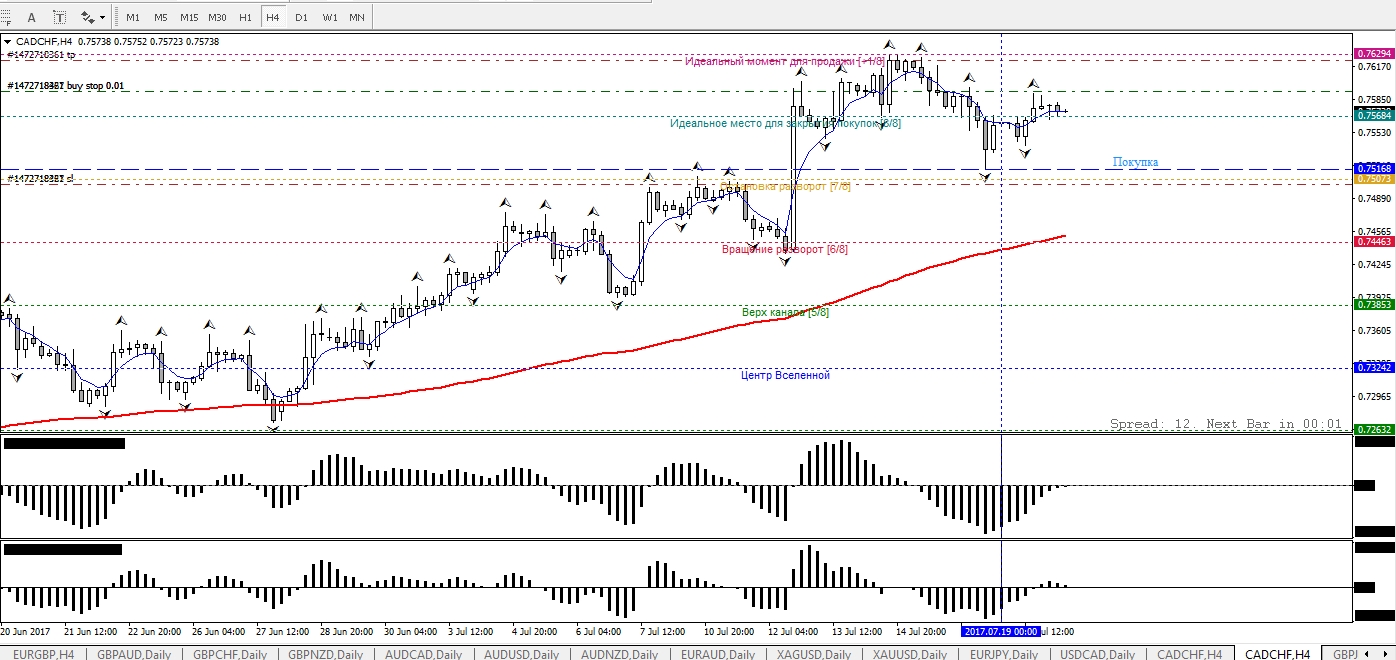
Task: Click the sl order line label
Action: click(x=40, y=178)
